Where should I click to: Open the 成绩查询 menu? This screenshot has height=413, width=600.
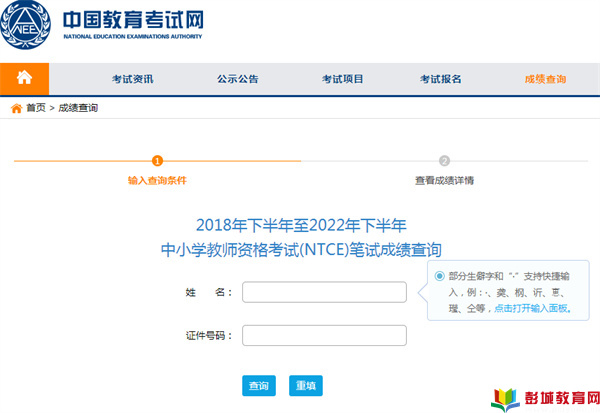coord(545,79)
